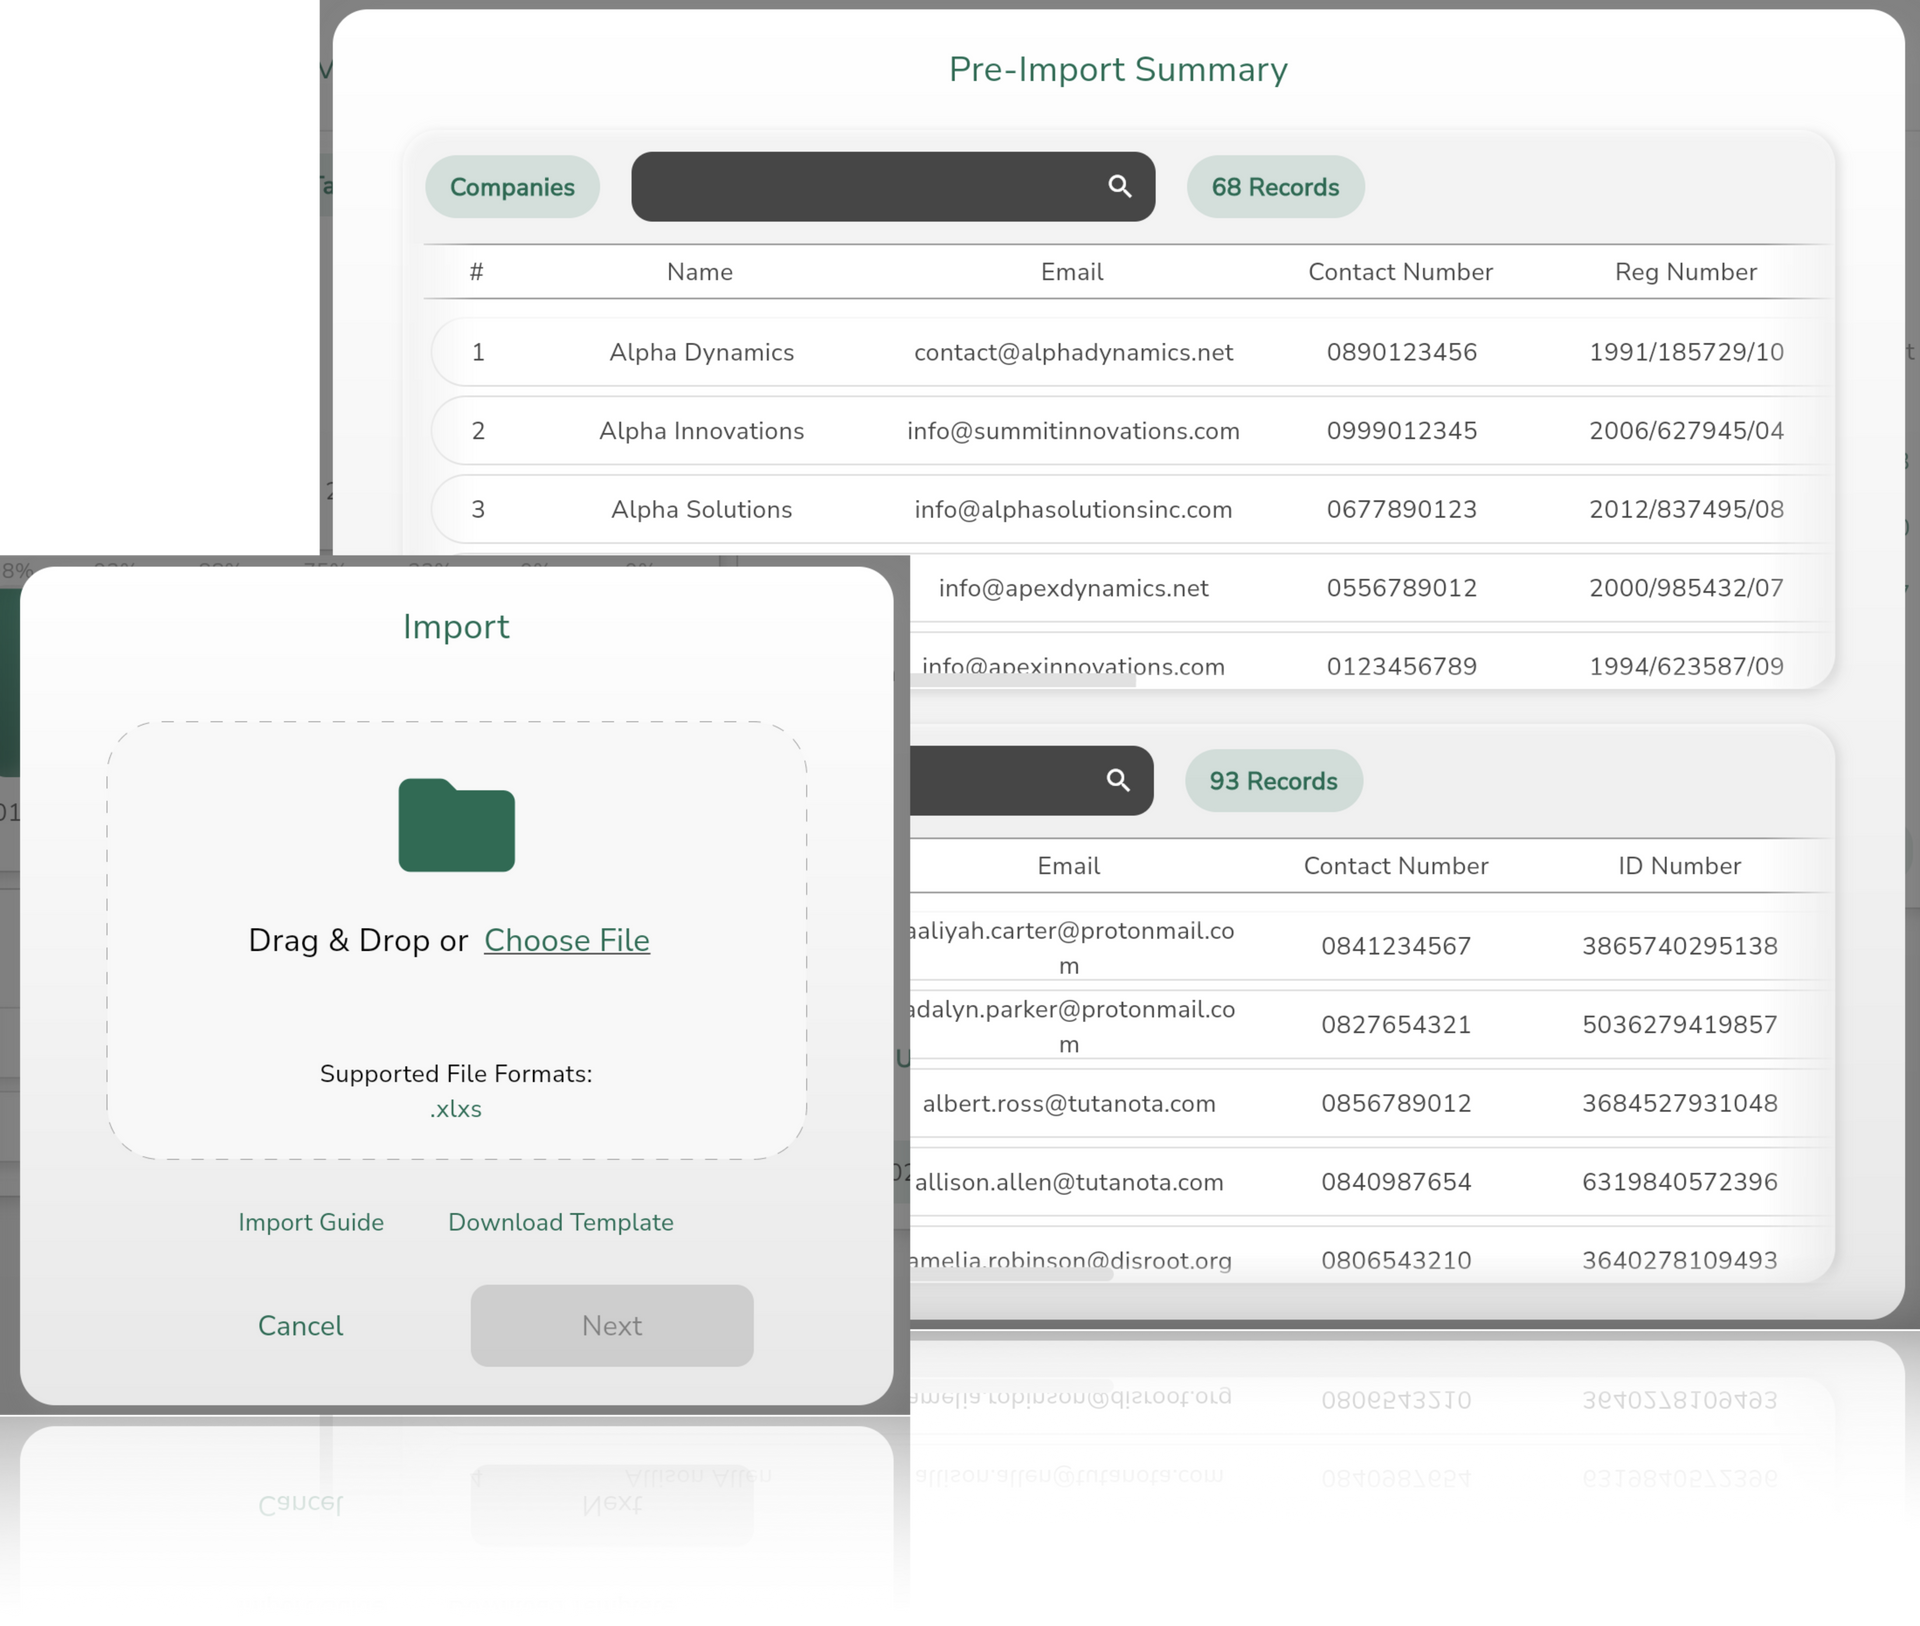The height and width of the screenshot is (1626, 1920).
Task: Click aaliyah.carter@protonmail.com email cell
Action: (x=1070, y=947)
